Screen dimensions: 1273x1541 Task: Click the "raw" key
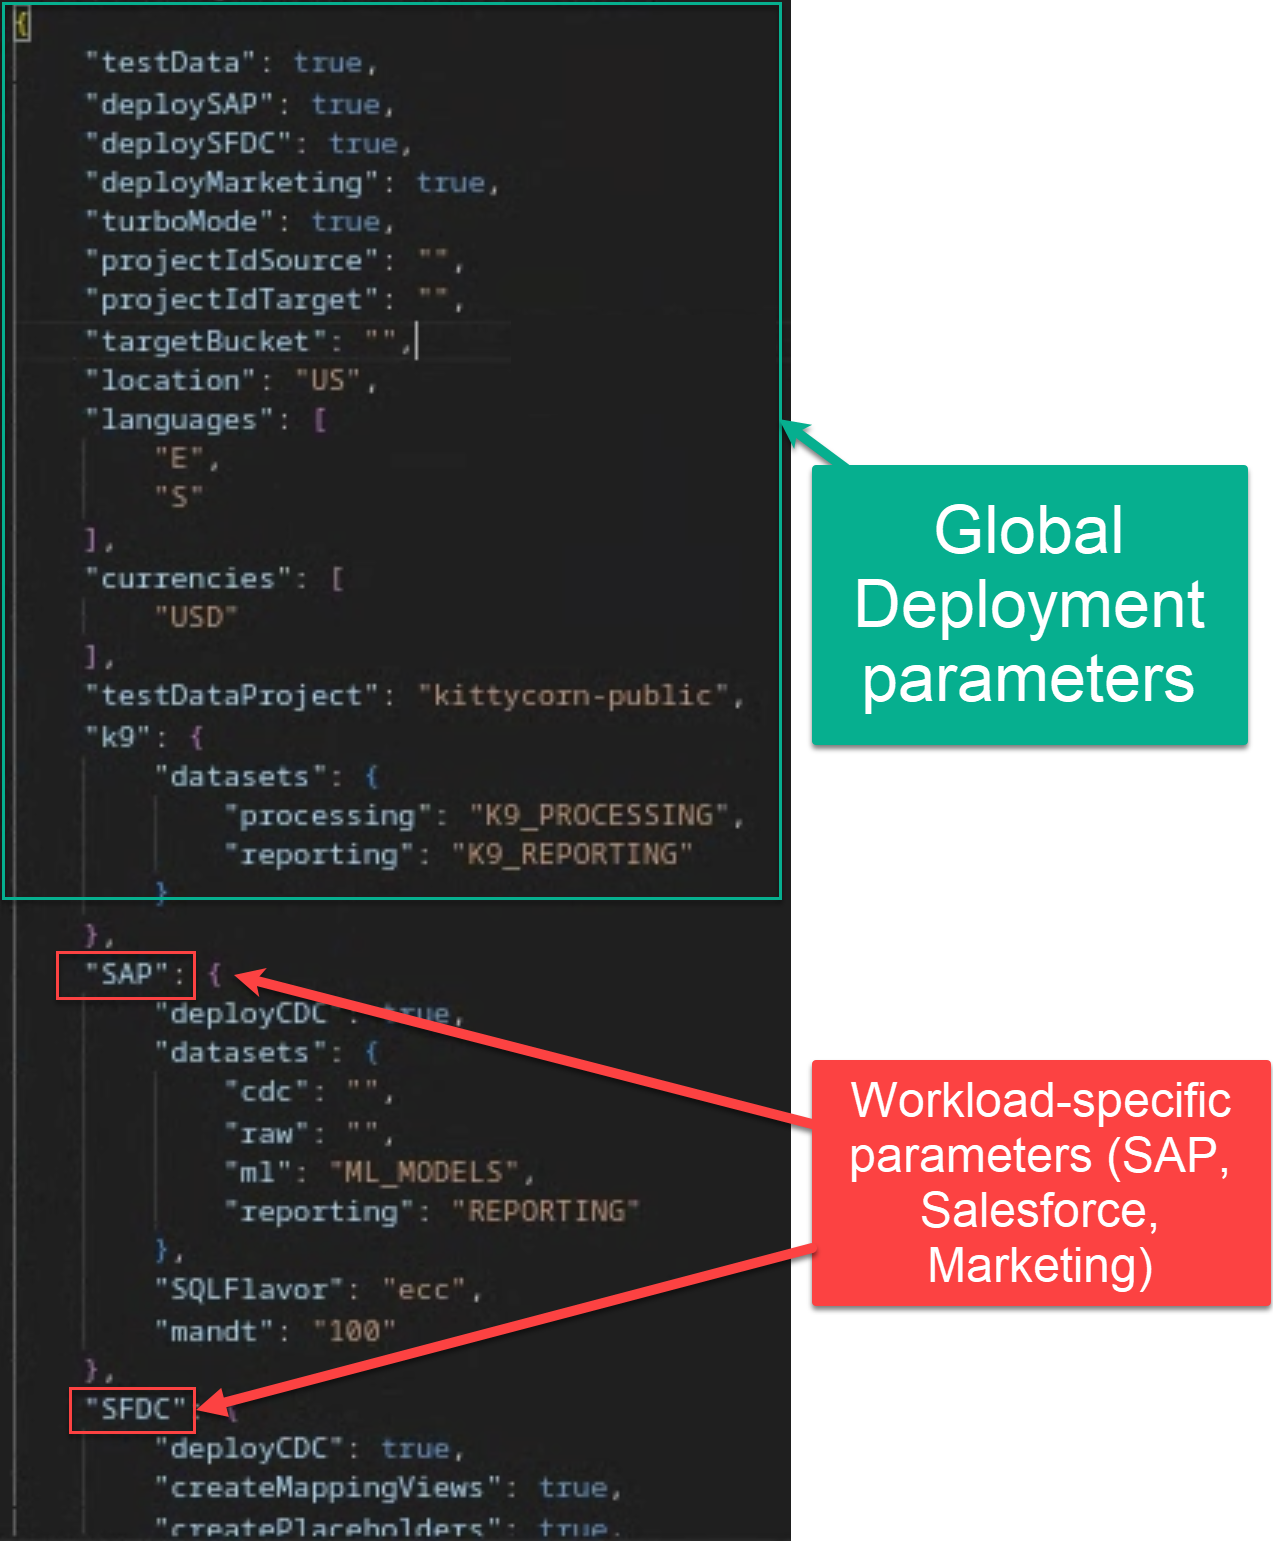[266, 1134]
